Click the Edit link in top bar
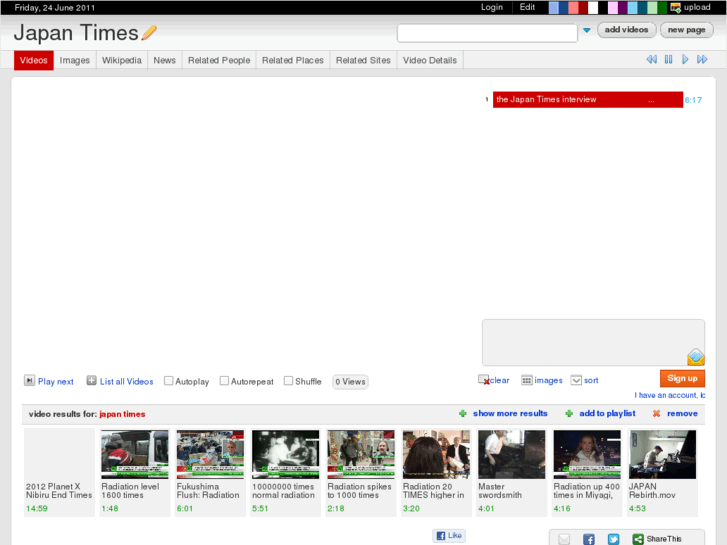This screenshot has width=727, height=545. pos(527,7)
